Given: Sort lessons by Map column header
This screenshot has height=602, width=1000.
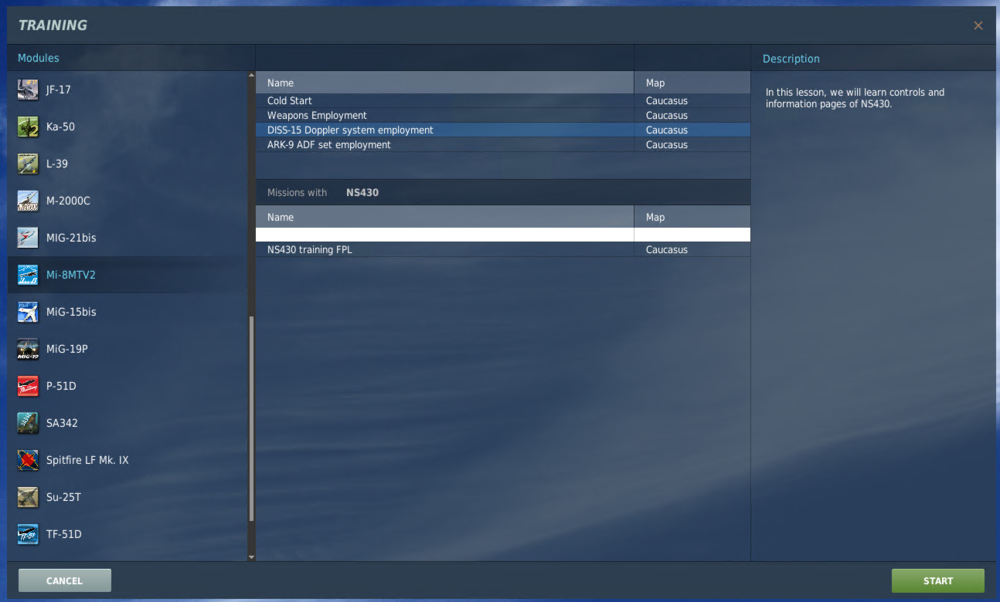Looking at the screenshot, I should pos(692,83).
